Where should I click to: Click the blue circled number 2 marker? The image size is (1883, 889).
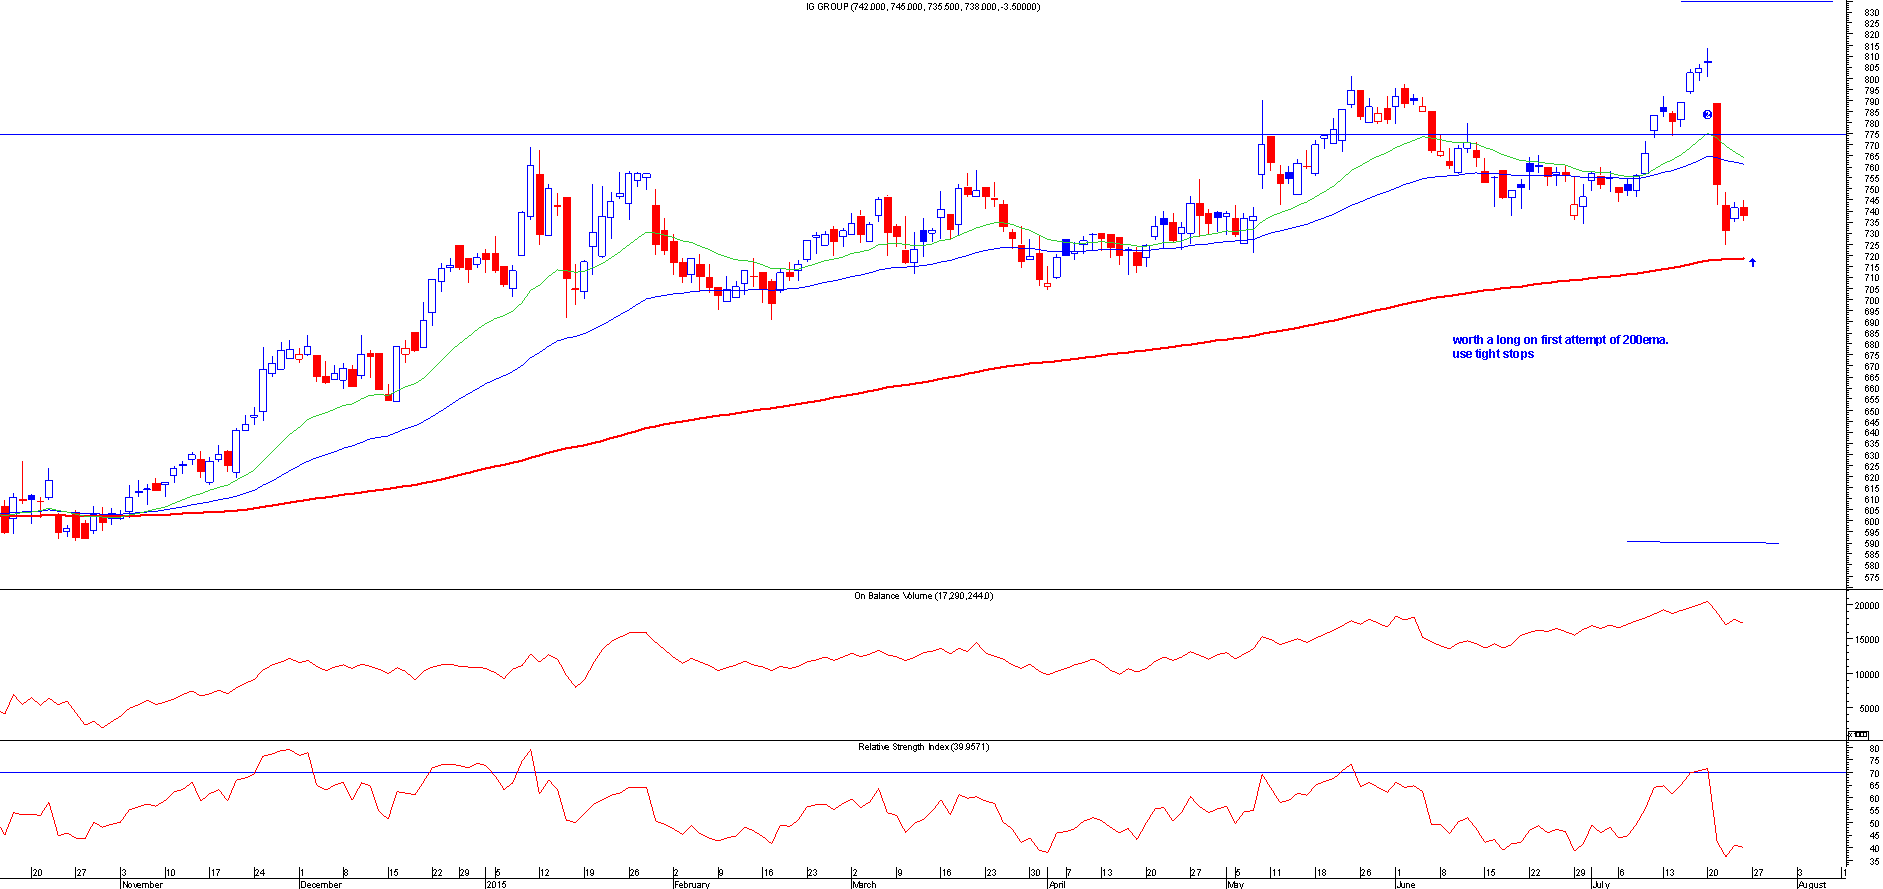[x=1708, y=115]
